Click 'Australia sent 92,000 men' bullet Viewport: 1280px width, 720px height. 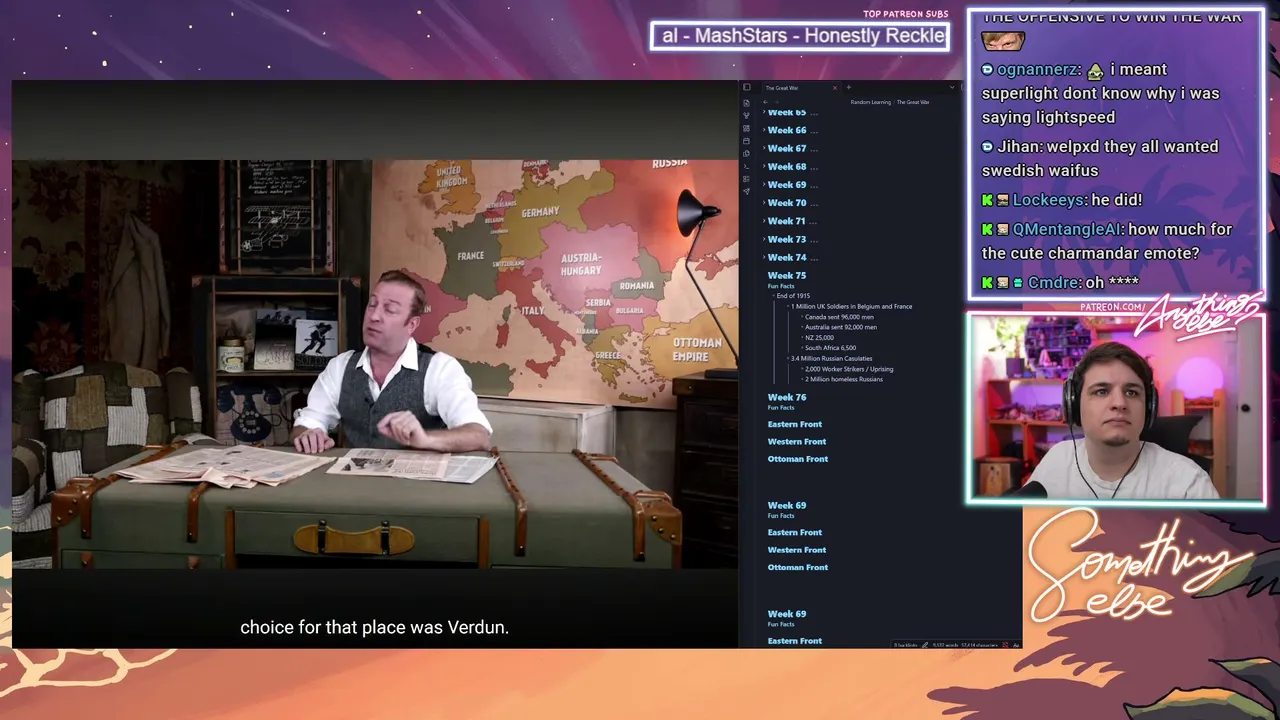click(841, 327)
